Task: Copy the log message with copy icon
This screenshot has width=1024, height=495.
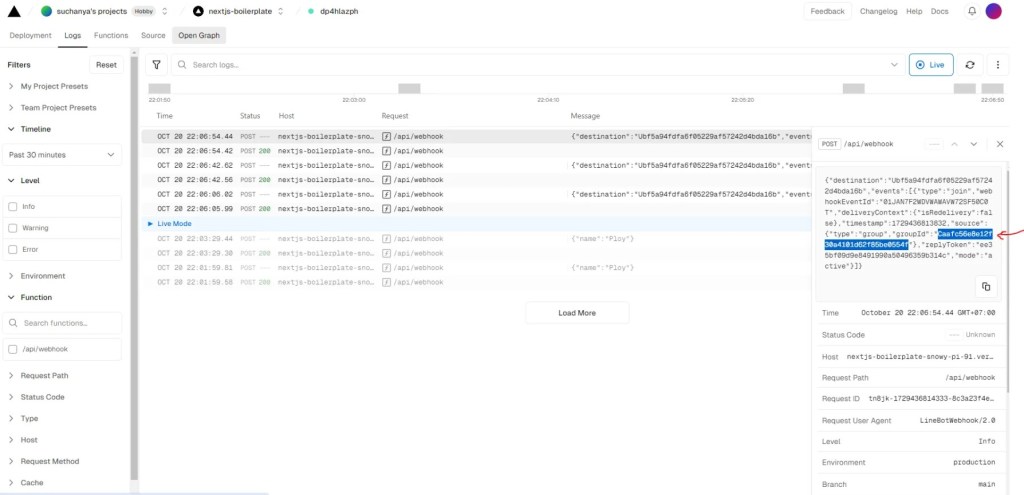Action: pyautogui.click(x=985, y=287)
